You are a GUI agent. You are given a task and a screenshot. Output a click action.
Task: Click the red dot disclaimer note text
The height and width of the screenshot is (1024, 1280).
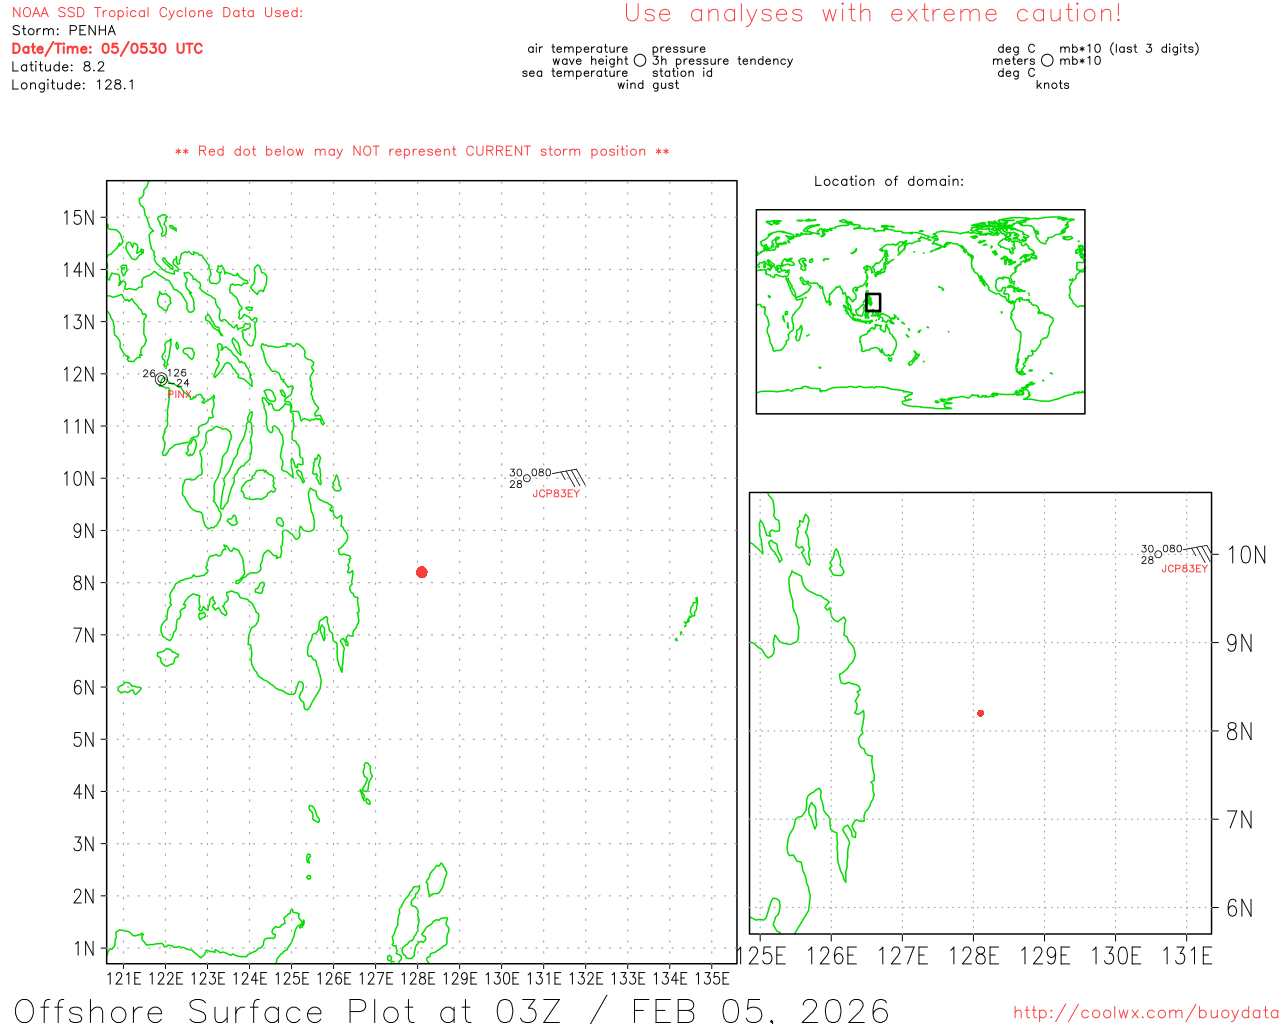(x=422, y=151)
